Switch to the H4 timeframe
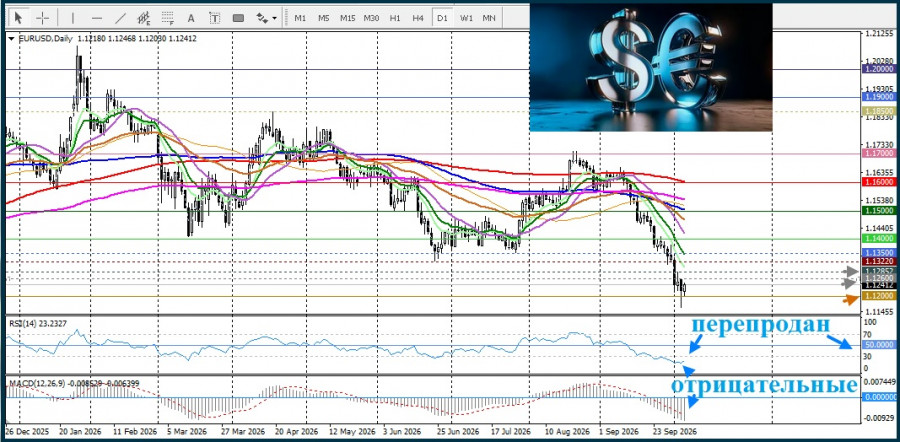 (418, 18)
